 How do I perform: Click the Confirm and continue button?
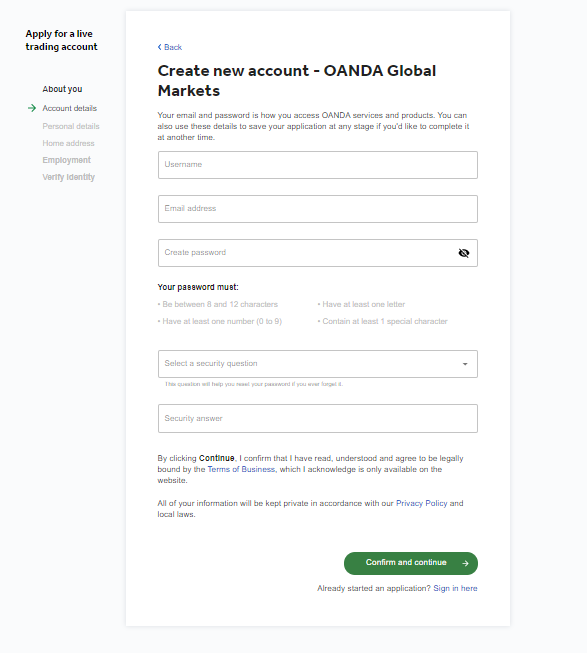410,563
